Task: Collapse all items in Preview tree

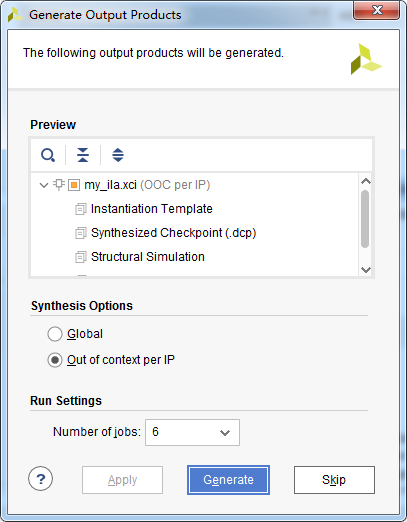Action: 83,155
